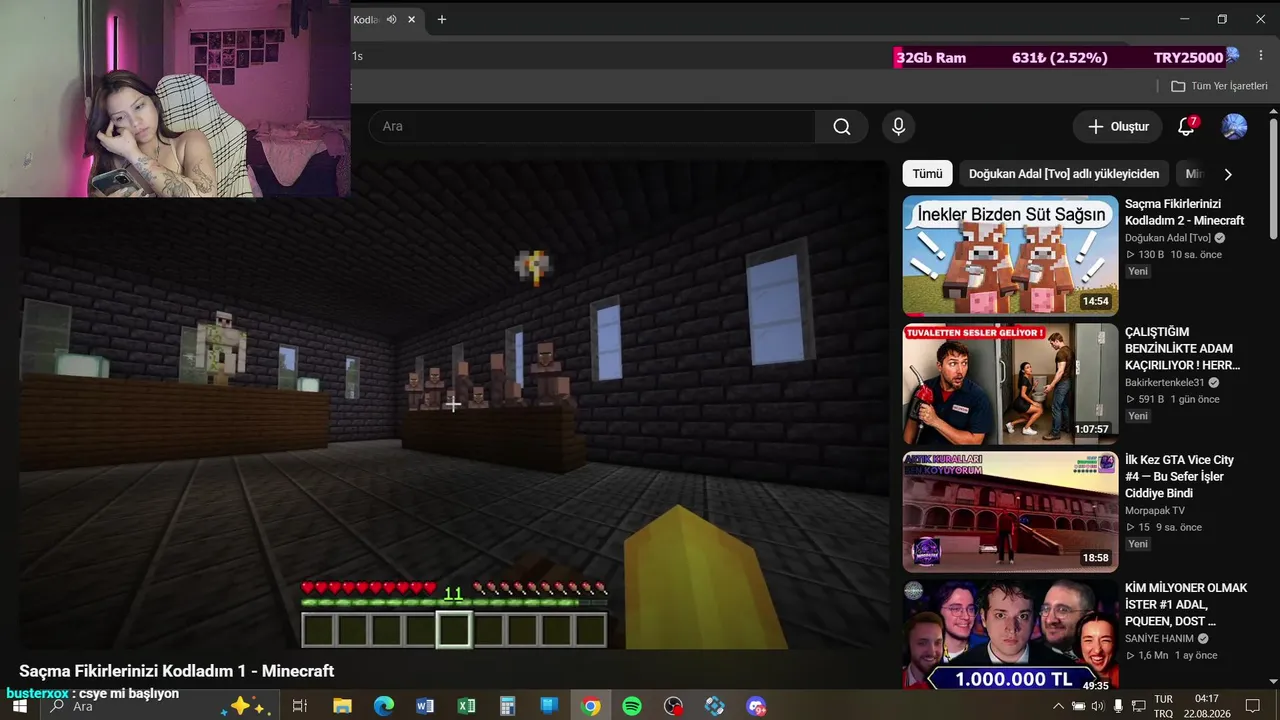
Task: Open YouTube notifications bell
Action: point(1186,127)
